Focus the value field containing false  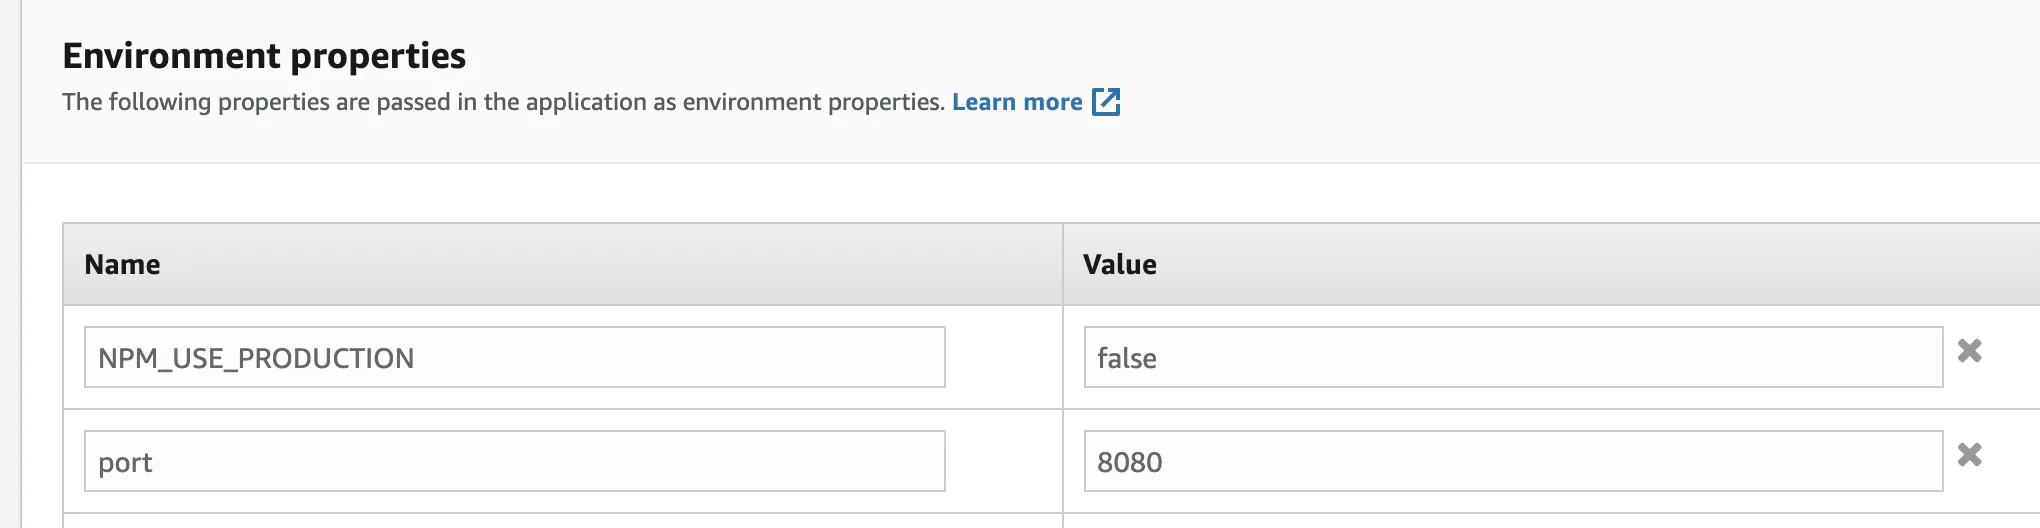coord(1512,357)
